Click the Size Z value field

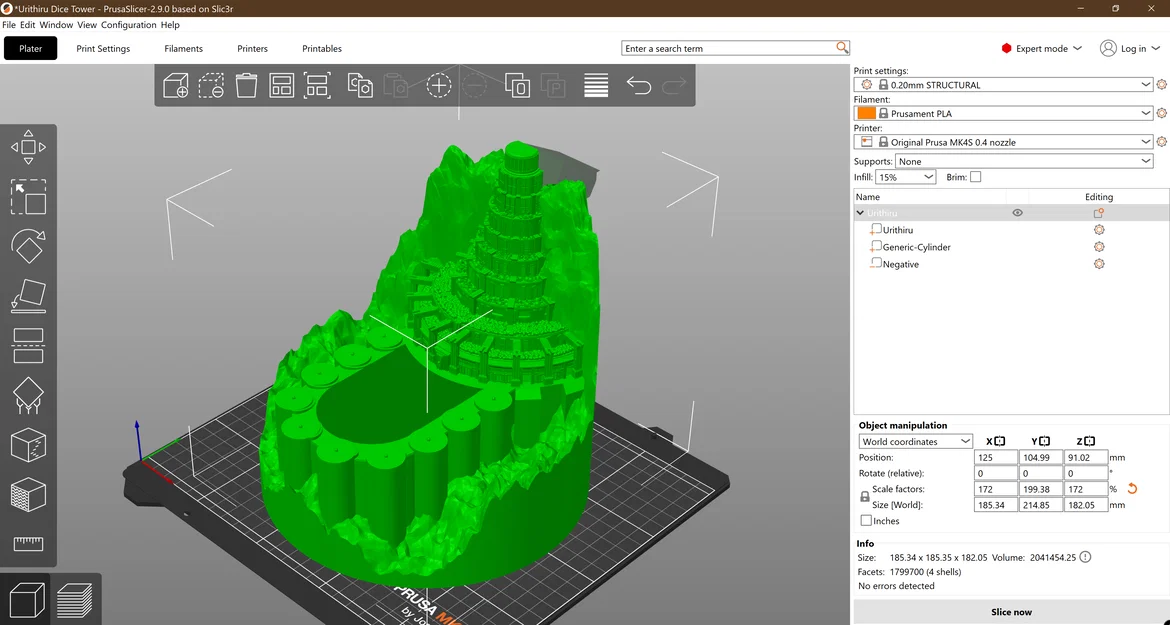[1085, 505]
